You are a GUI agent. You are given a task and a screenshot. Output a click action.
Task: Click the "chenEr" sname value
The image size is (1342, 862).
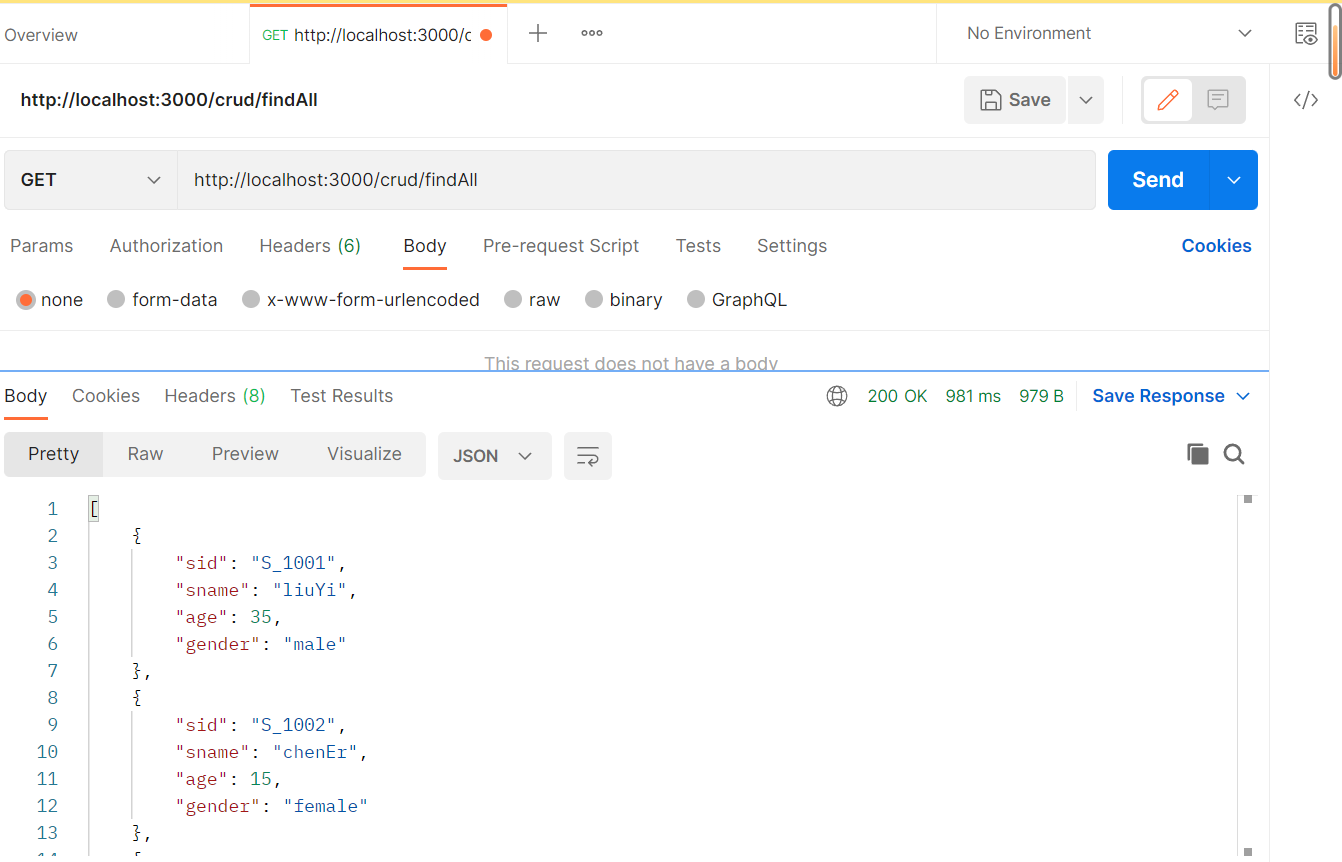click(x=315, y=752)
